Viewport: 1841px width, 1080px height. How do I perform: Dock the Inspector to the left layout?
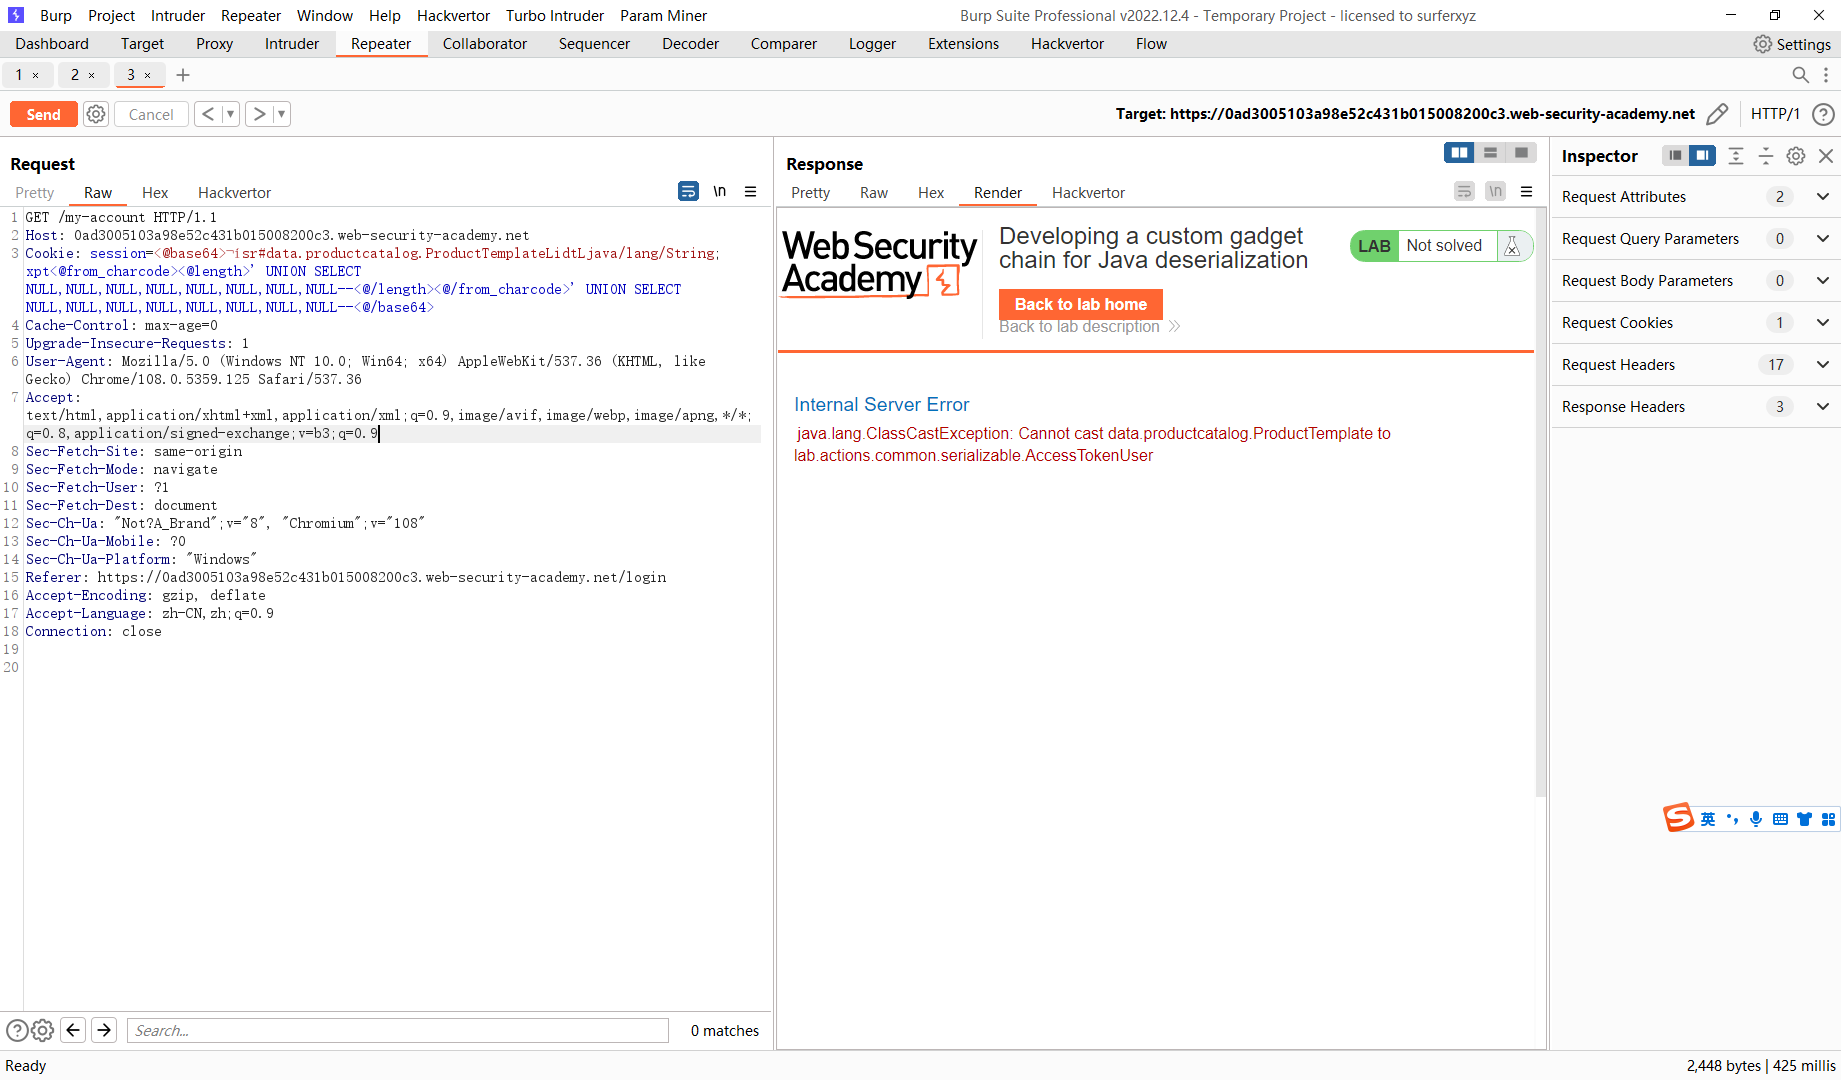coord(1675,155)
